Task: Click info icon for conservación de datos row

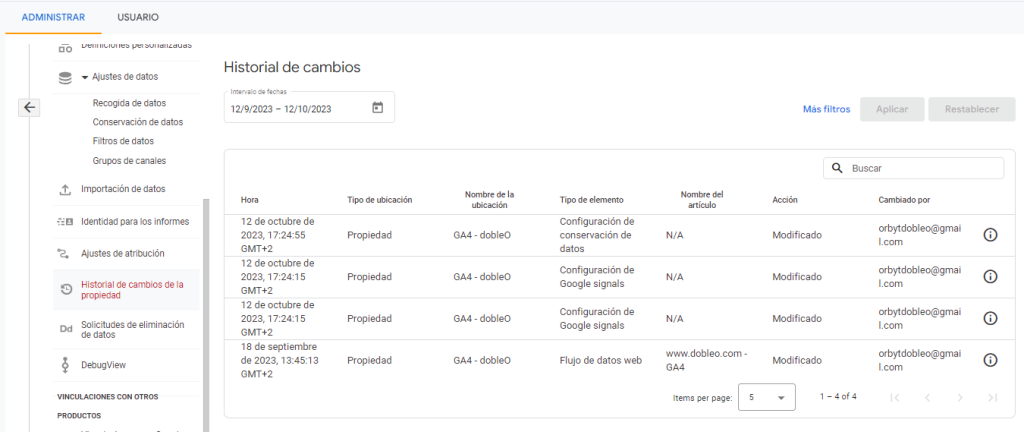Action: (x=990, y=235)
